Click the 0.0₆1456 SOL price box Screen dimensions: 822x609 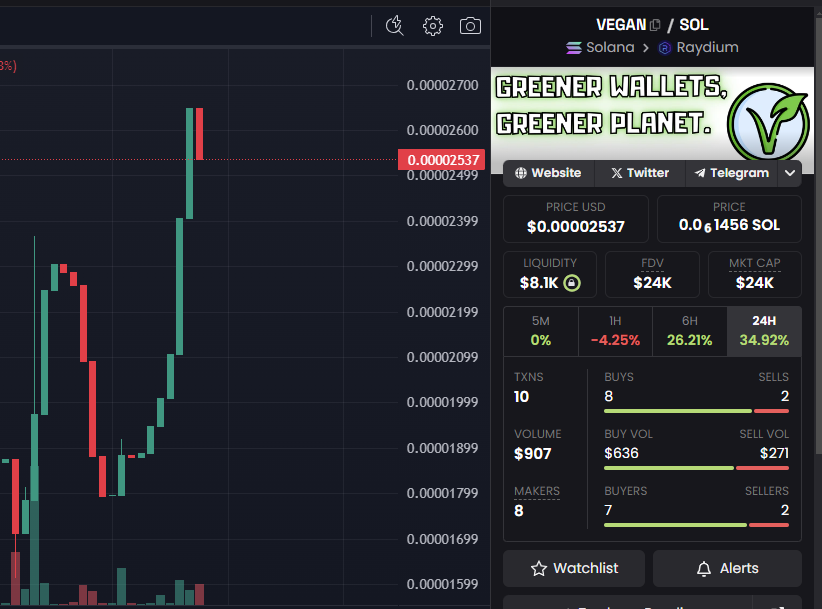[x=729, y=219]
